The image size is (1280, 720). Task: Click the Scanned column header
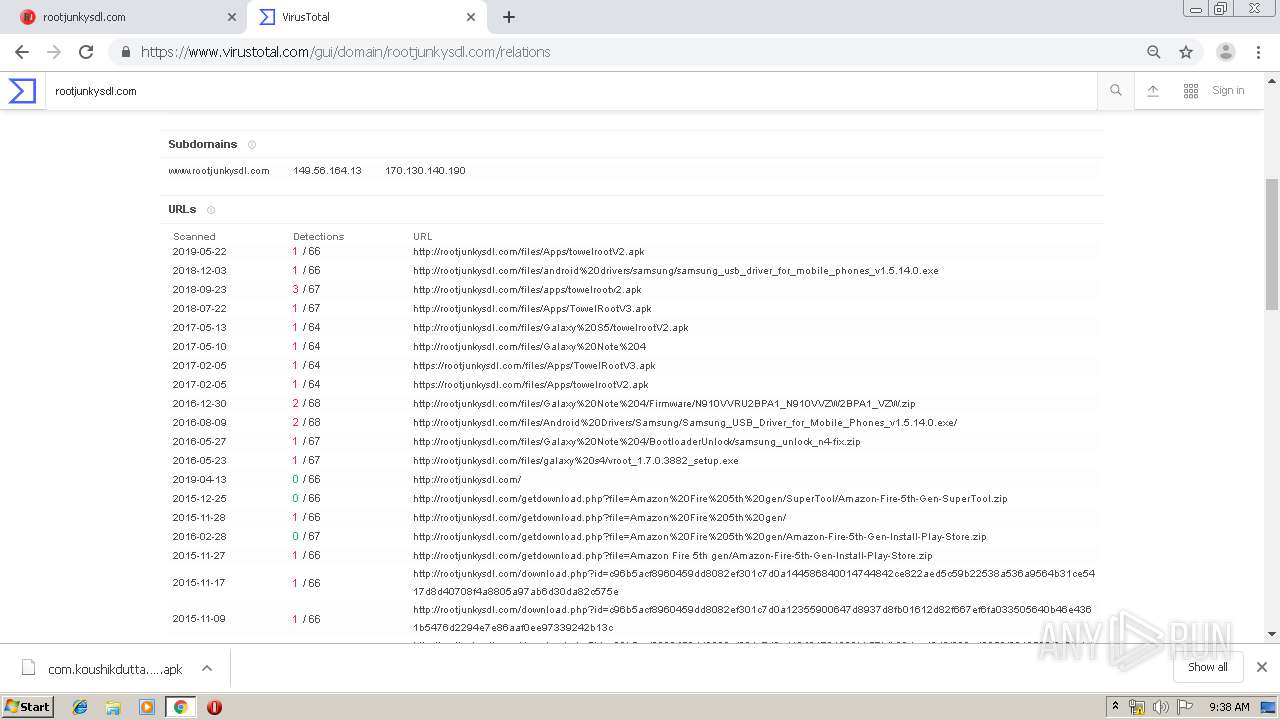pos(194,237)
